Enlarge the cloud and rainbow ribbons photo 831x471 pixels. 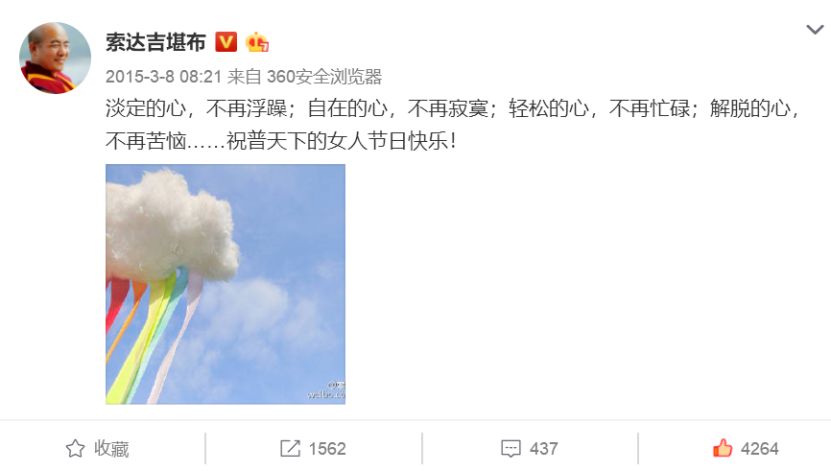tap(225, 284)
